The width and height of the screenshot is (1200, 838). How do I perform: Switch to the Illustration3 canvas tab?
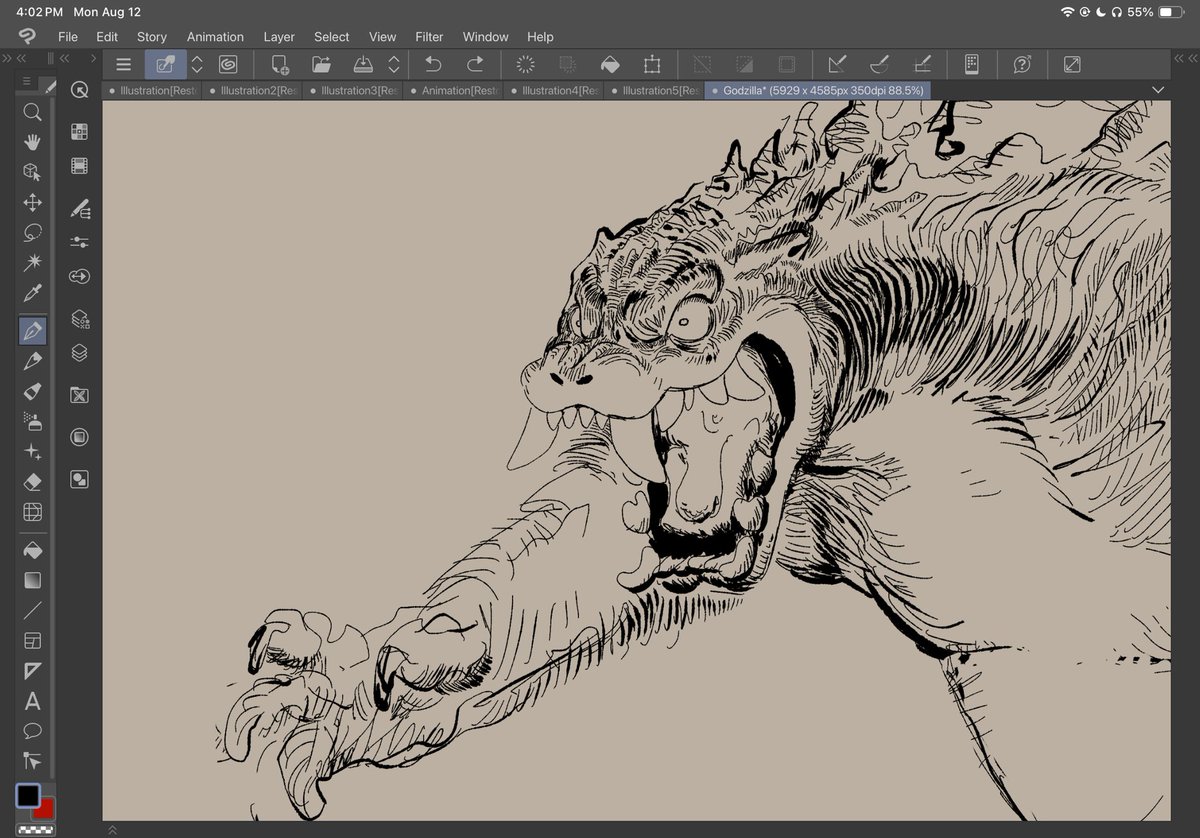352,90
